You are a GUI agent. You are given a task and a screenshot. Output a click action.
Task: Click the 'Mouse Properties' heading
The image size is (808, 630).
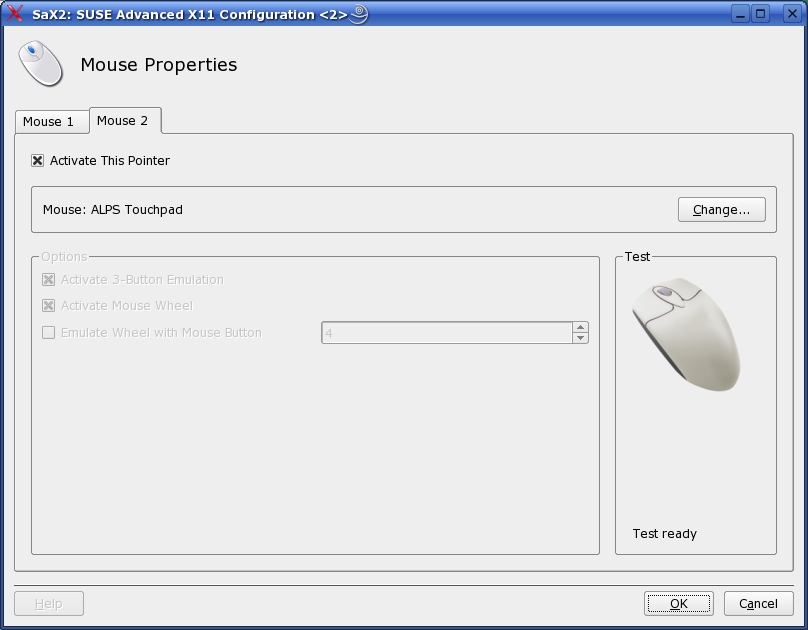click(x=159, y=65)
